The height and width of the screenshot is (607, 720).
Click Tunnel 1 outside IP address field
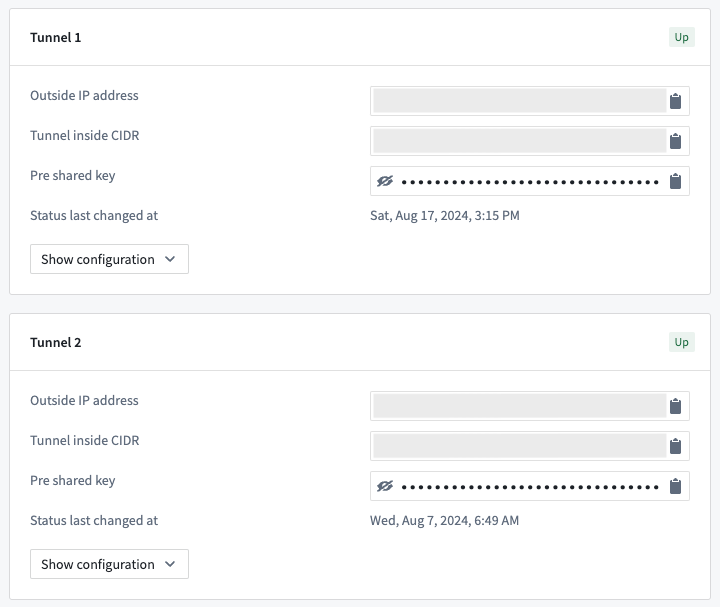(519, 101)
